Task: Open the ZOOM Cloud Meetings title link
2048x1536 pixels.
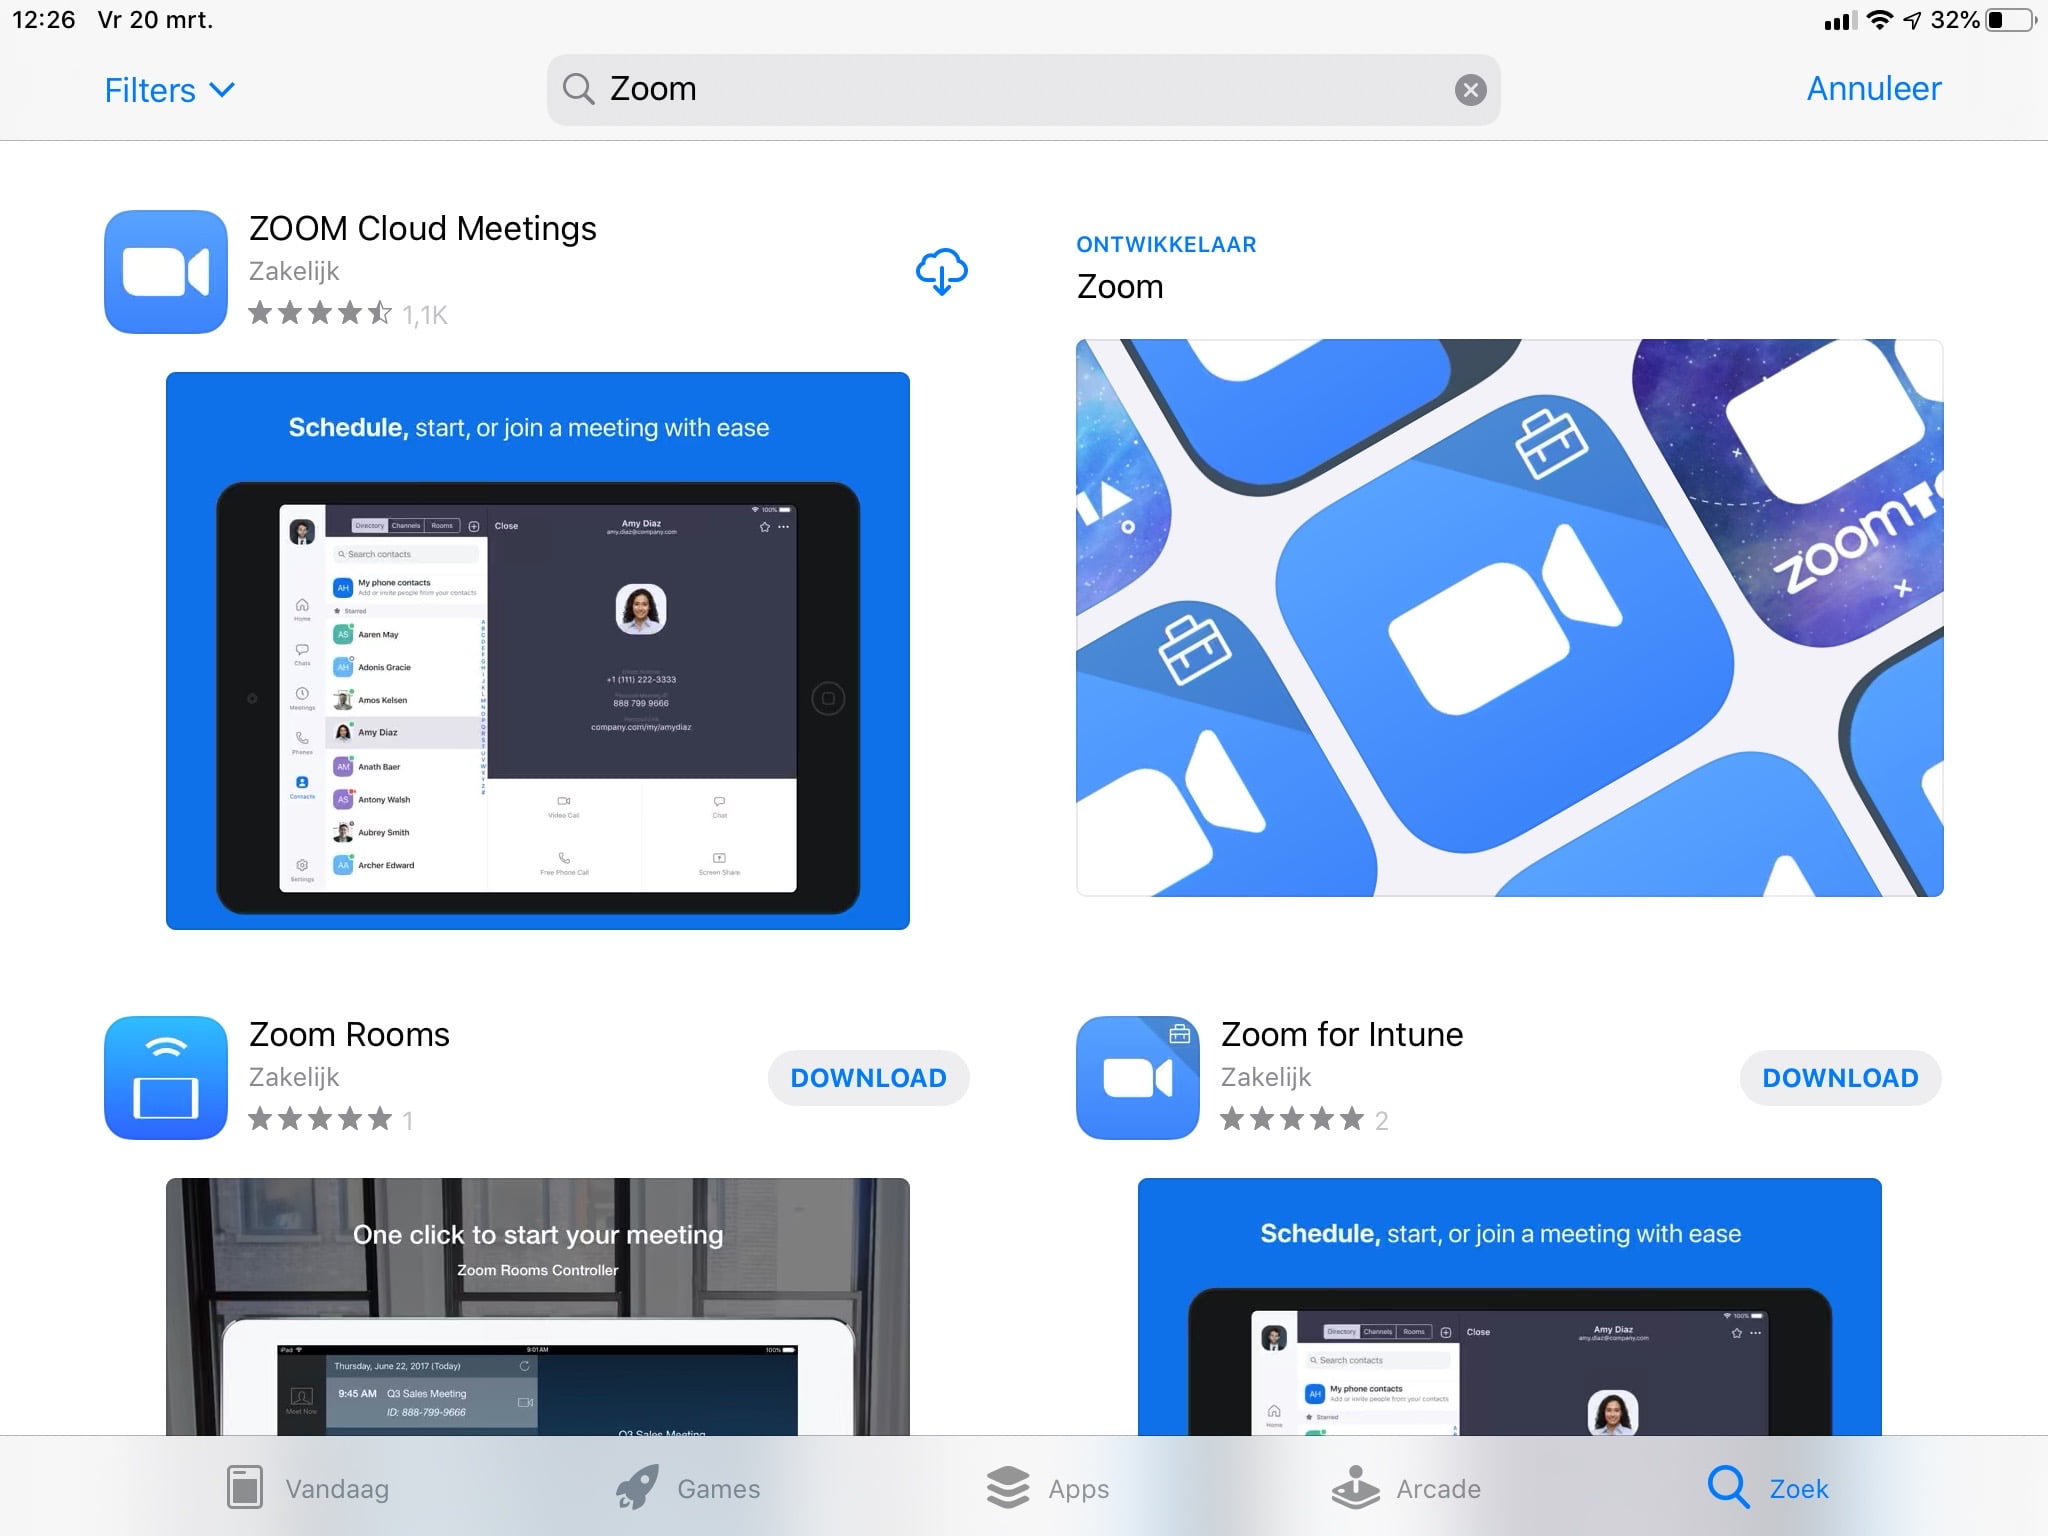Action: (x=422, y=229)
